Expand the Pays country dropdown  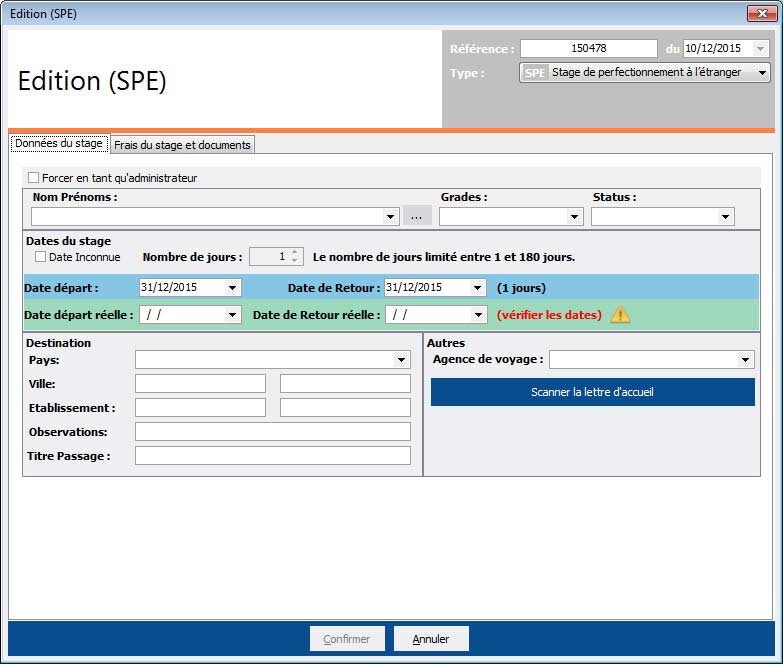click(x=401, y=360)
